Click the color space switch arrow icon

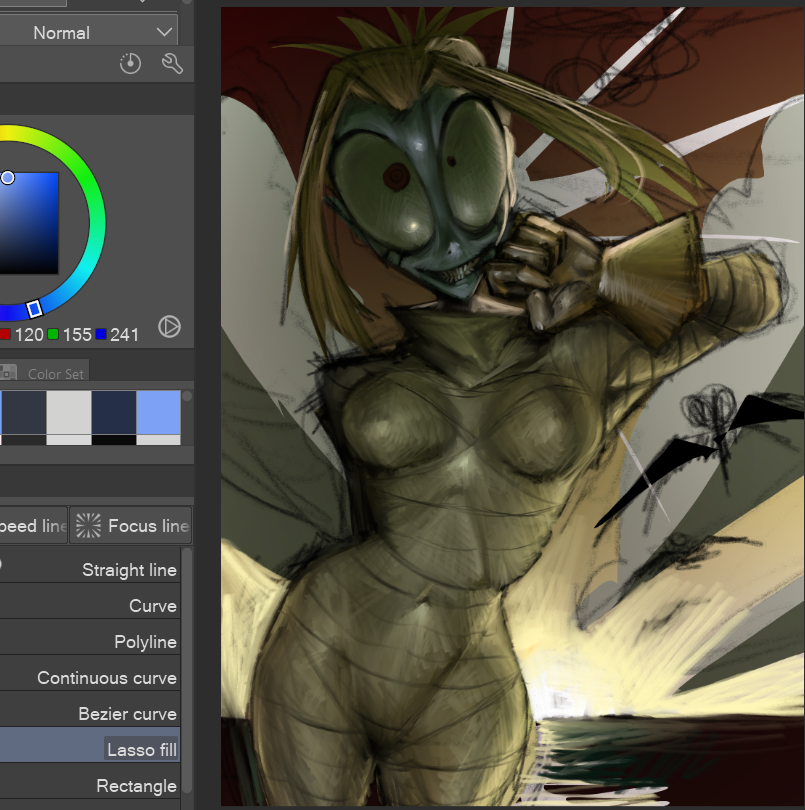169,326
